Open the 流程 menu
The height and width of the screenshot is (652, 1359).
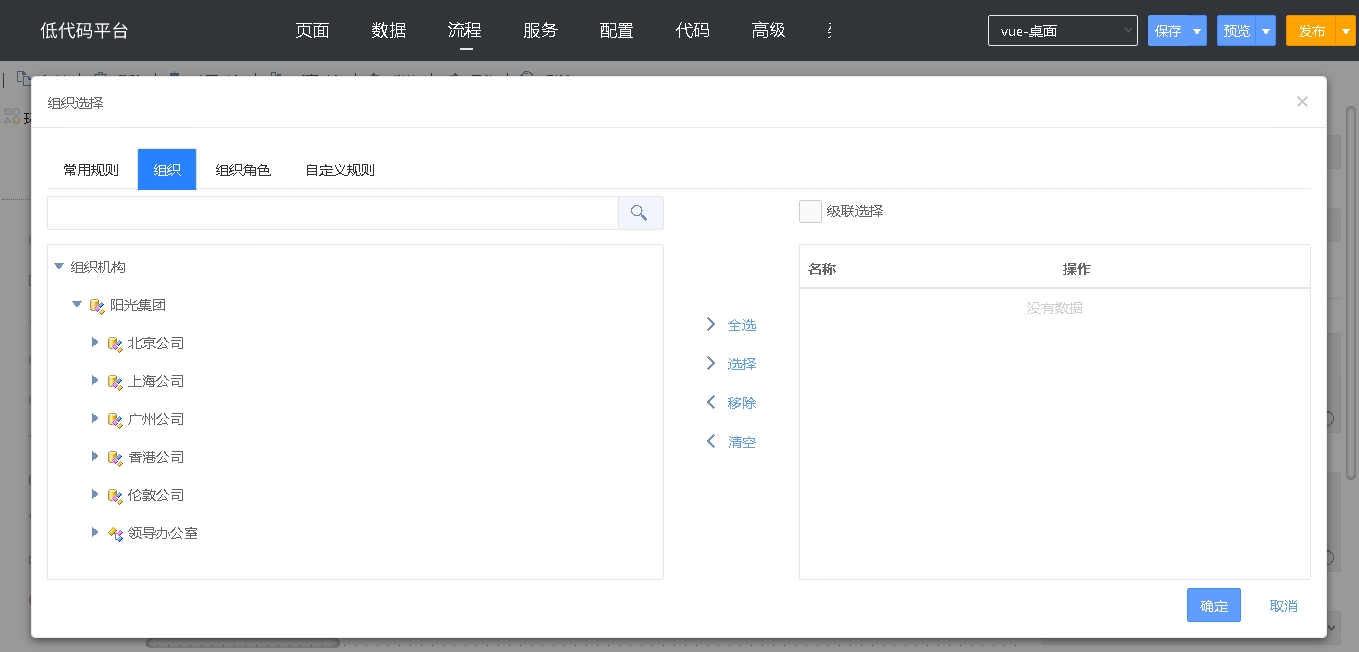pyautogui.click(x=464, y=31)
